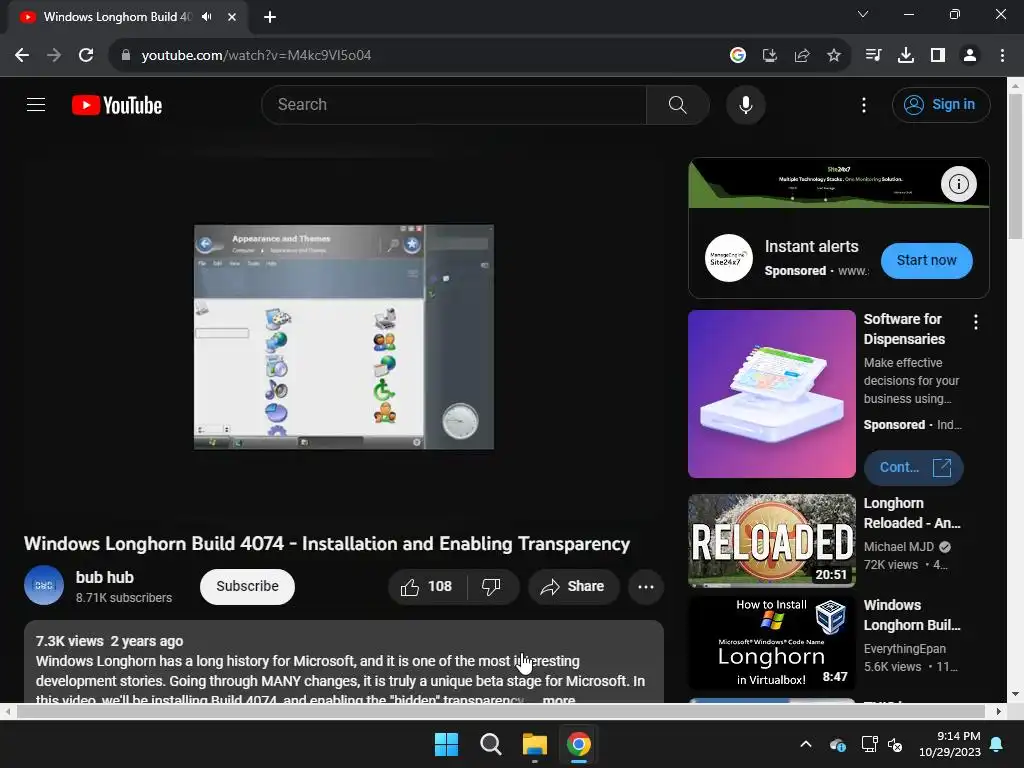Subscribe to bub hub channel

[x=247, y=586]
